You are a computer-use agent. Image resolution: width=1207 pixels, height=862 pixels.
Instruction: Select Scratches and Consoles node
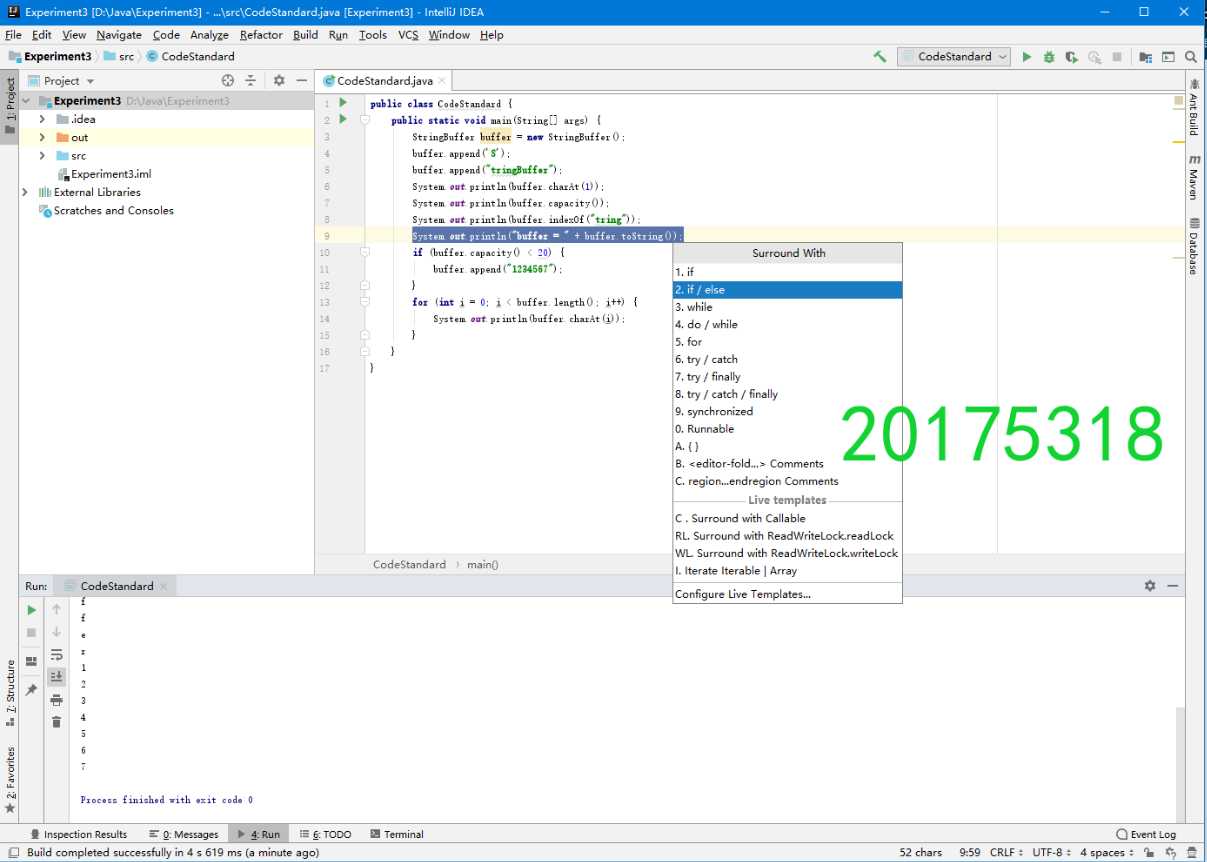click(x=106, y=210)
